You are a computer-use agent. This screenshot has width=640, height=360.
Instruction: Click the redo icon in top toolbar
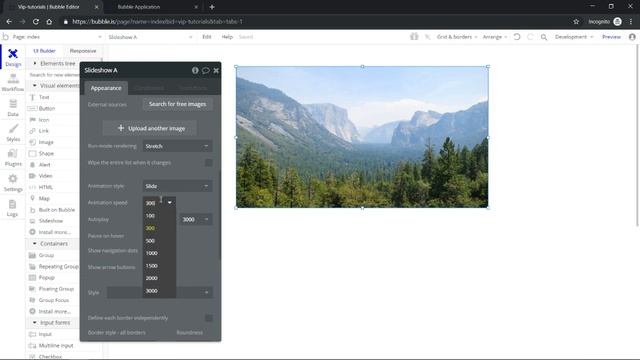[530, 37]
